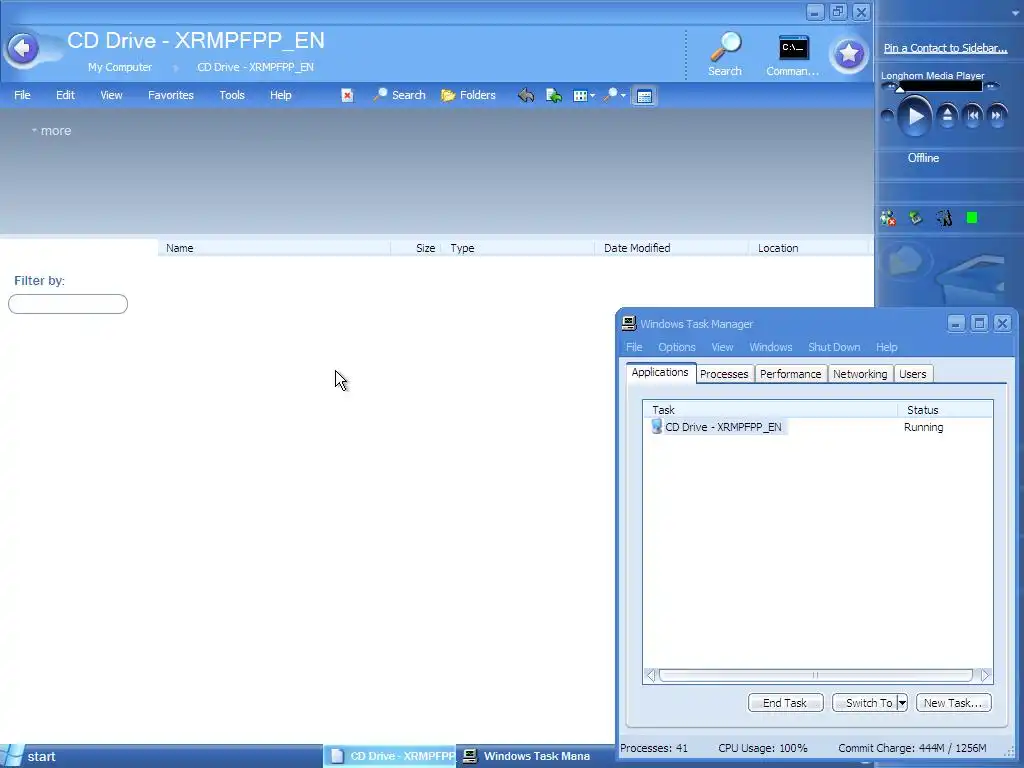The height and width of the screenshot is (768, 1024).
Task: Open the Views grid dropdown
Action: (584, 95)
